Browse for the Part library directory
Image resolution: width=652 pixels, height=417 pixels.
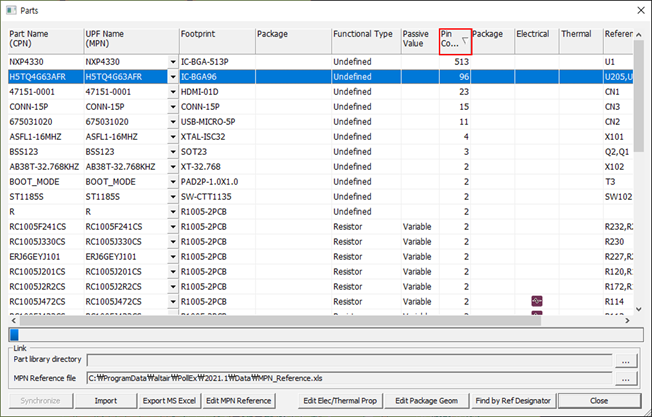626,360
